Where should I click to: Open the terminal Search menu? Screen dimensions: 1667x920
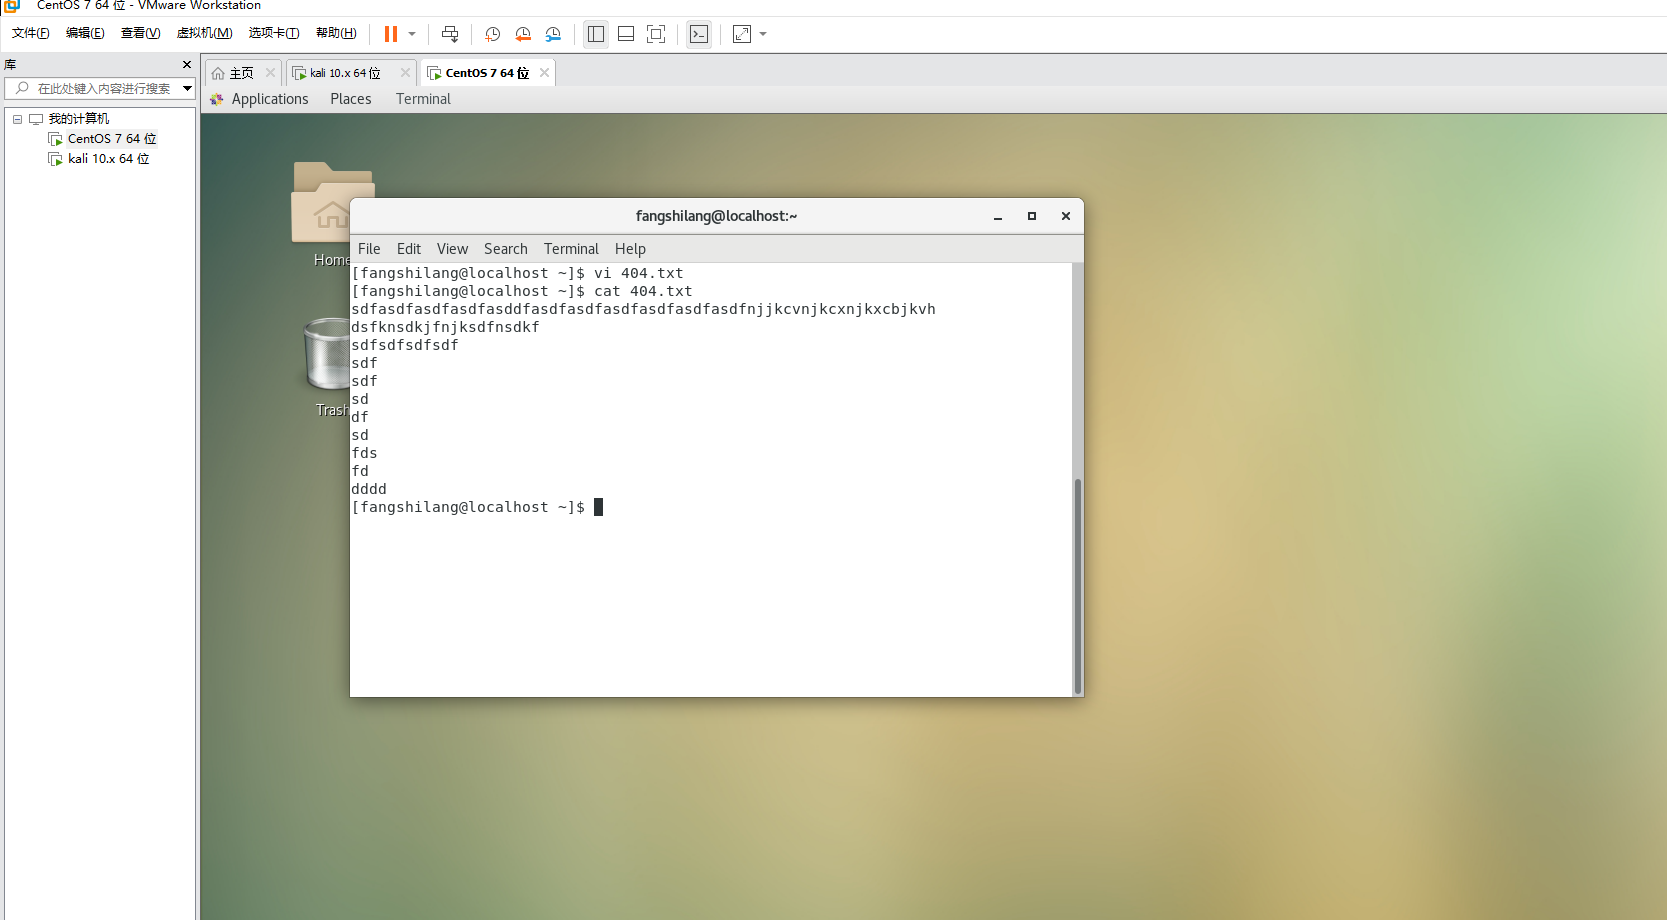[506, 249]
